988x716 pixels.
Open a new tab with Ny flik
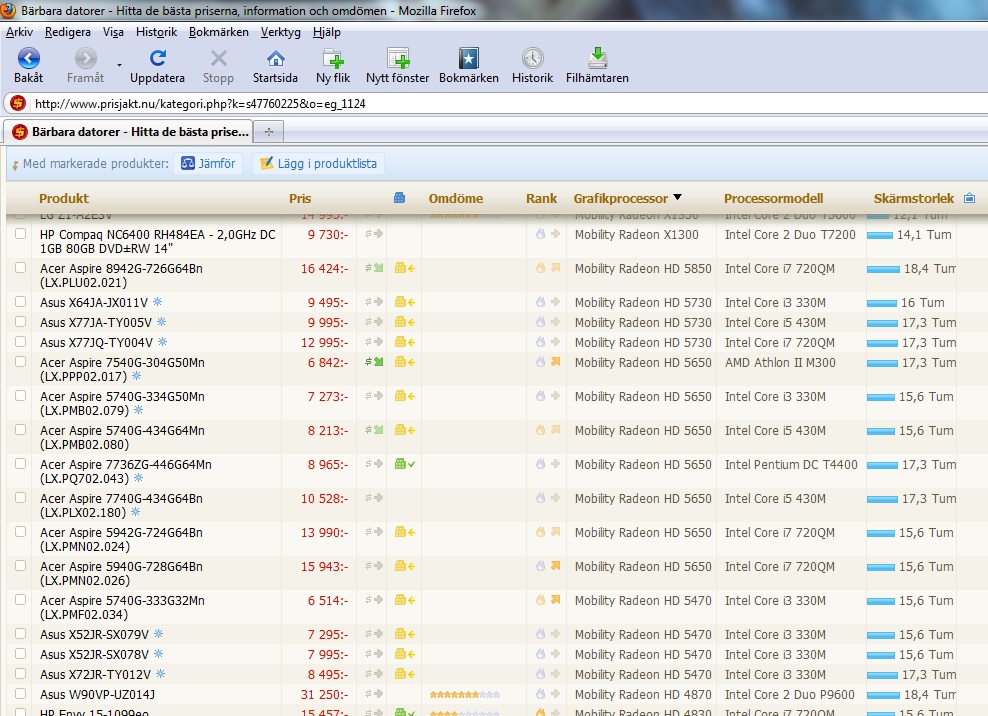(x=333, y=66)
